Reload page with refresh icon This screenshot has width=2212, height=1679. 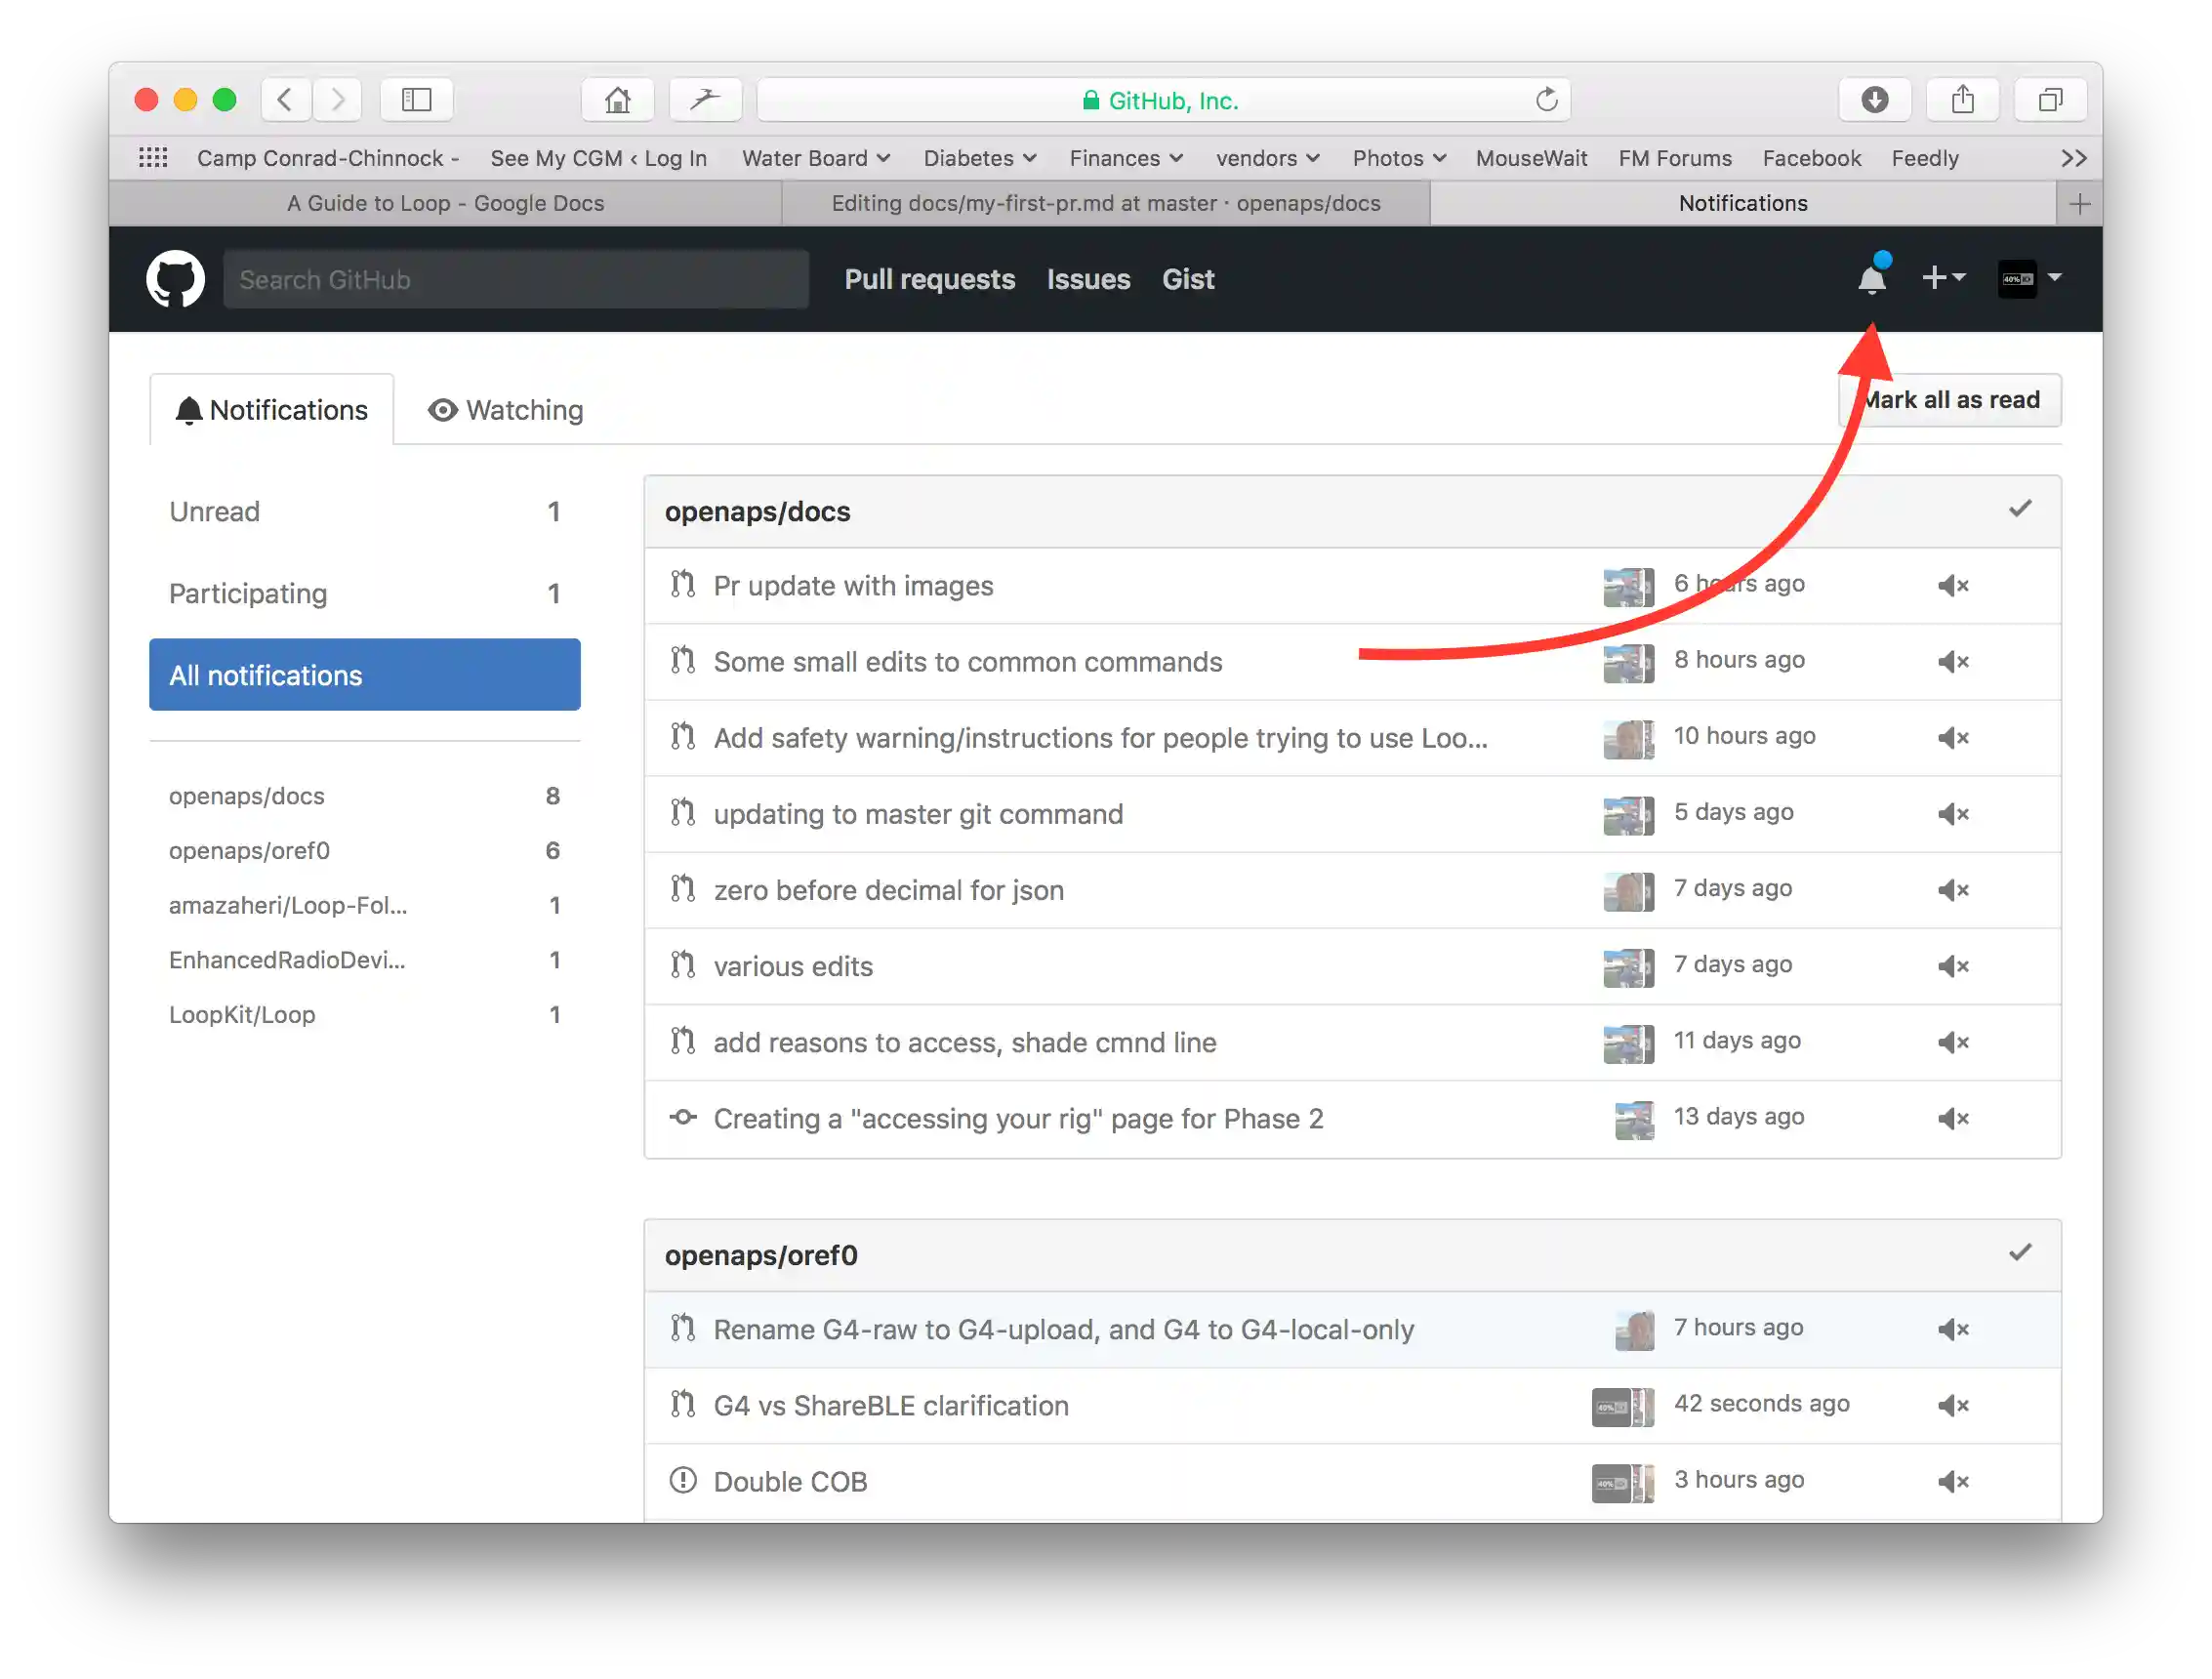[1546, 100]
